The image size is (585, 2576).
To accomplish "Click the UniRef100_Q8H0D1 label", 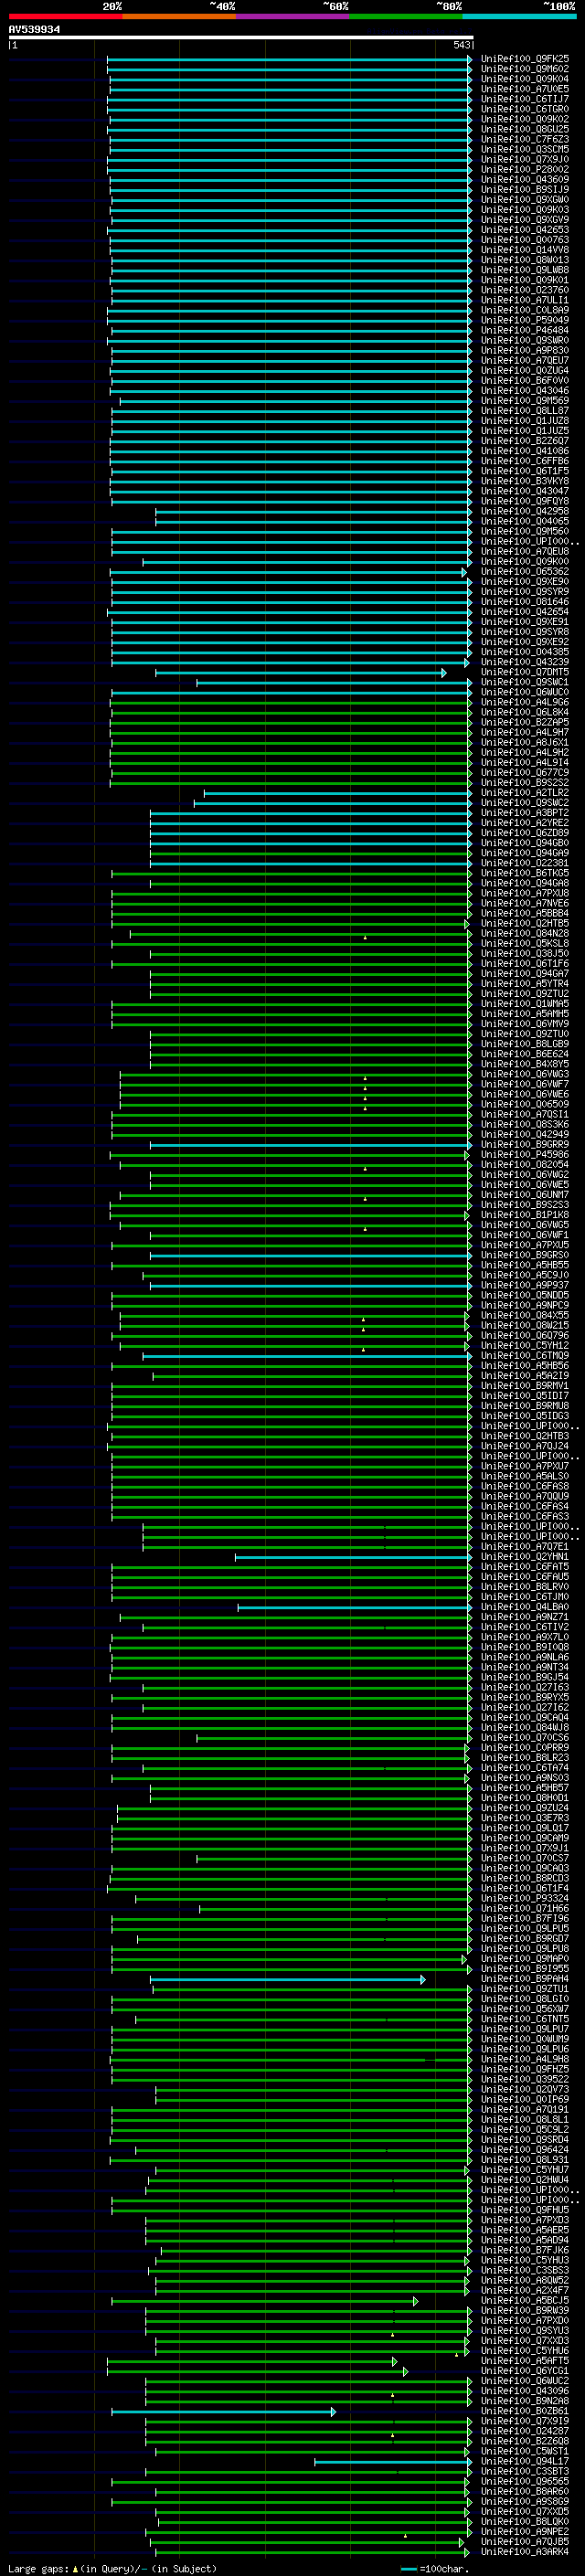I will (525, 1799).
